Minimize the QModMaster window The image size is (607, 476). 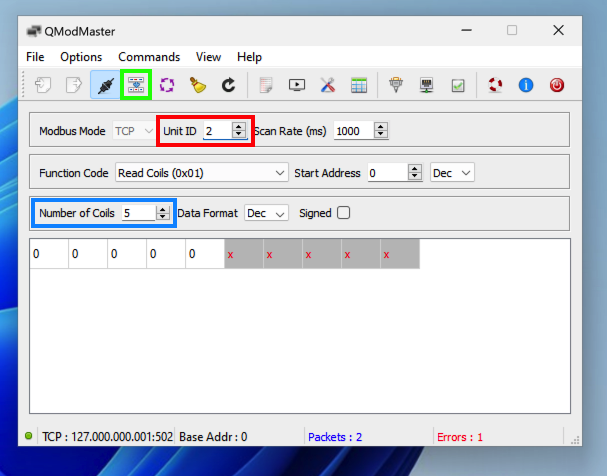tap(466, 30)
